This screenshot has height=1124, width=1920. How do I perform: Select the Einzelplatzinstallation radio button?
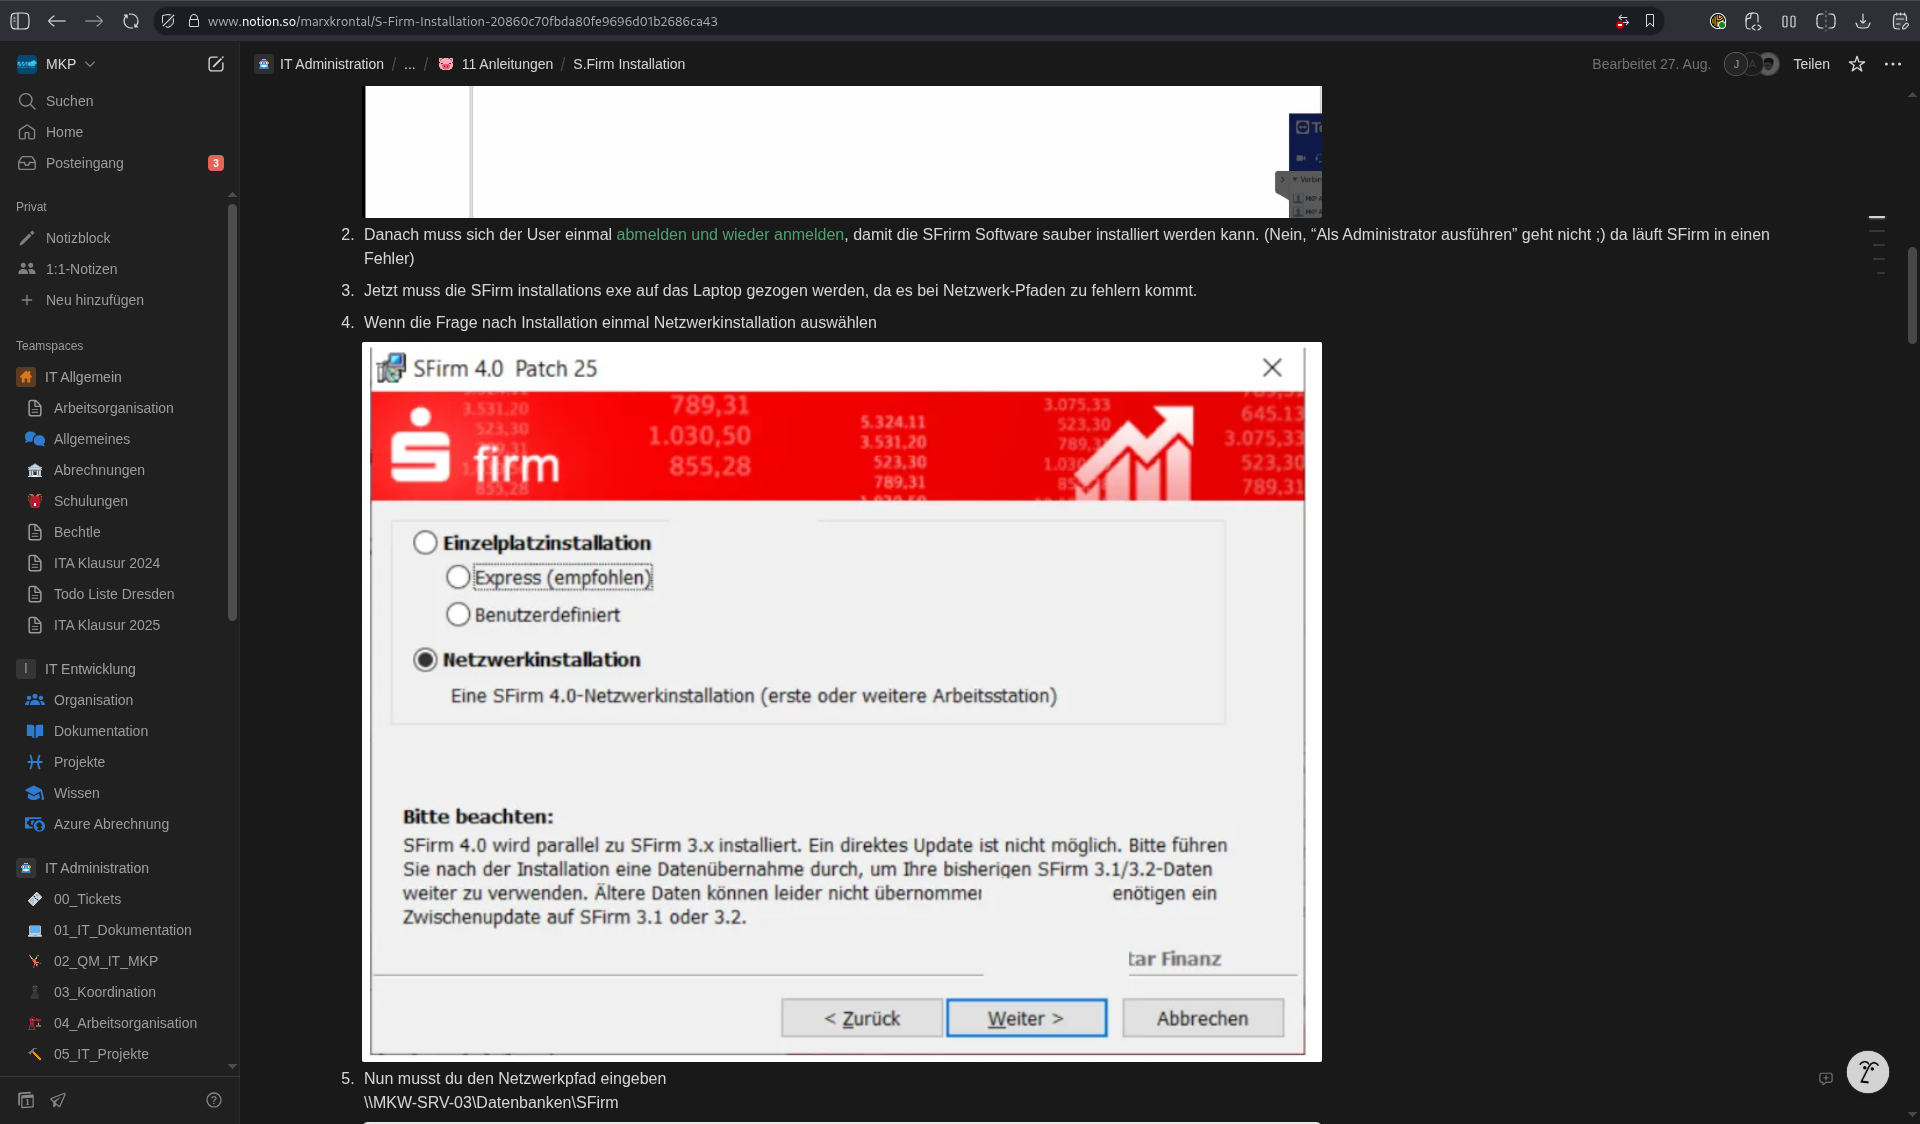425,543
